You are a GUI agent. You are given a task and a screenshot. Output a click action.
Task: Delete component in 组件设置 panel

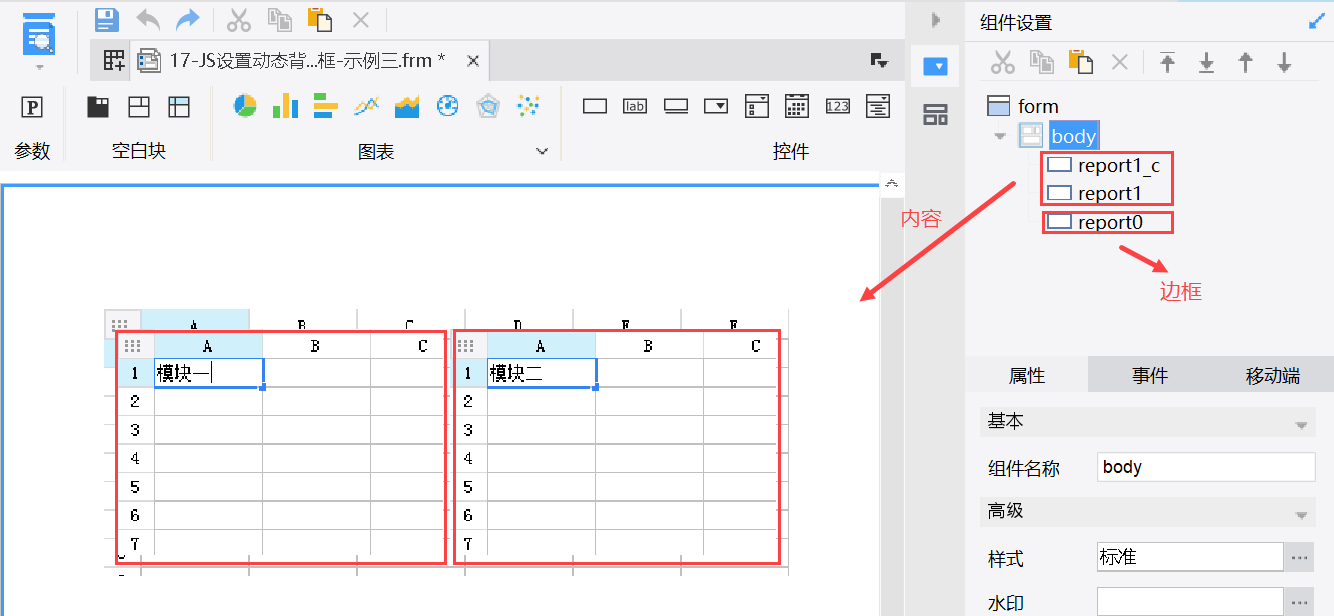pos(1120,62)
